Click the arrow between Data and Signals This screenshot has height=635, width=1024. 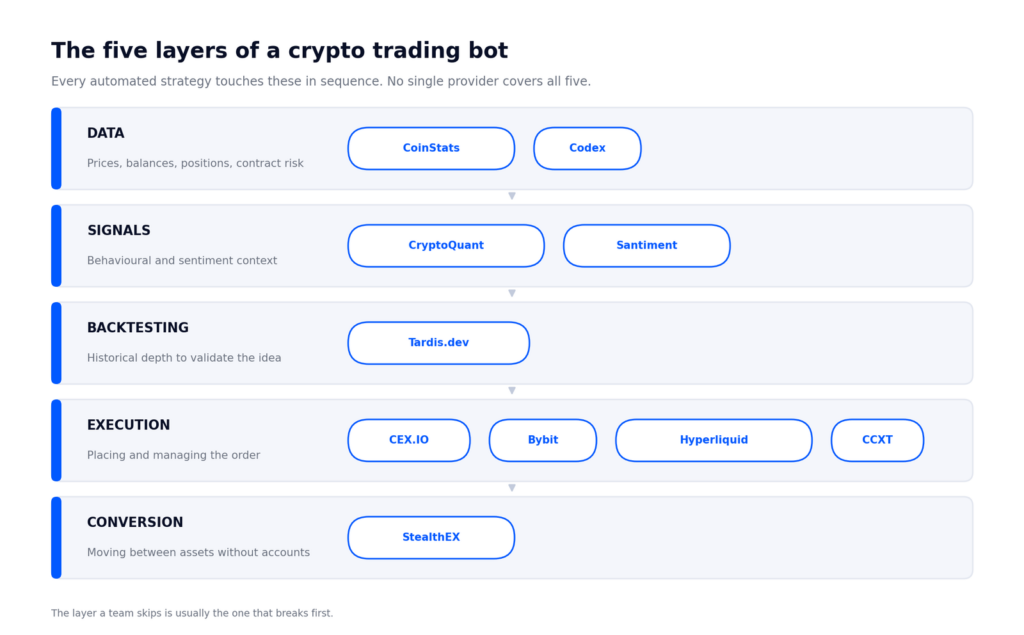(512, 196)
